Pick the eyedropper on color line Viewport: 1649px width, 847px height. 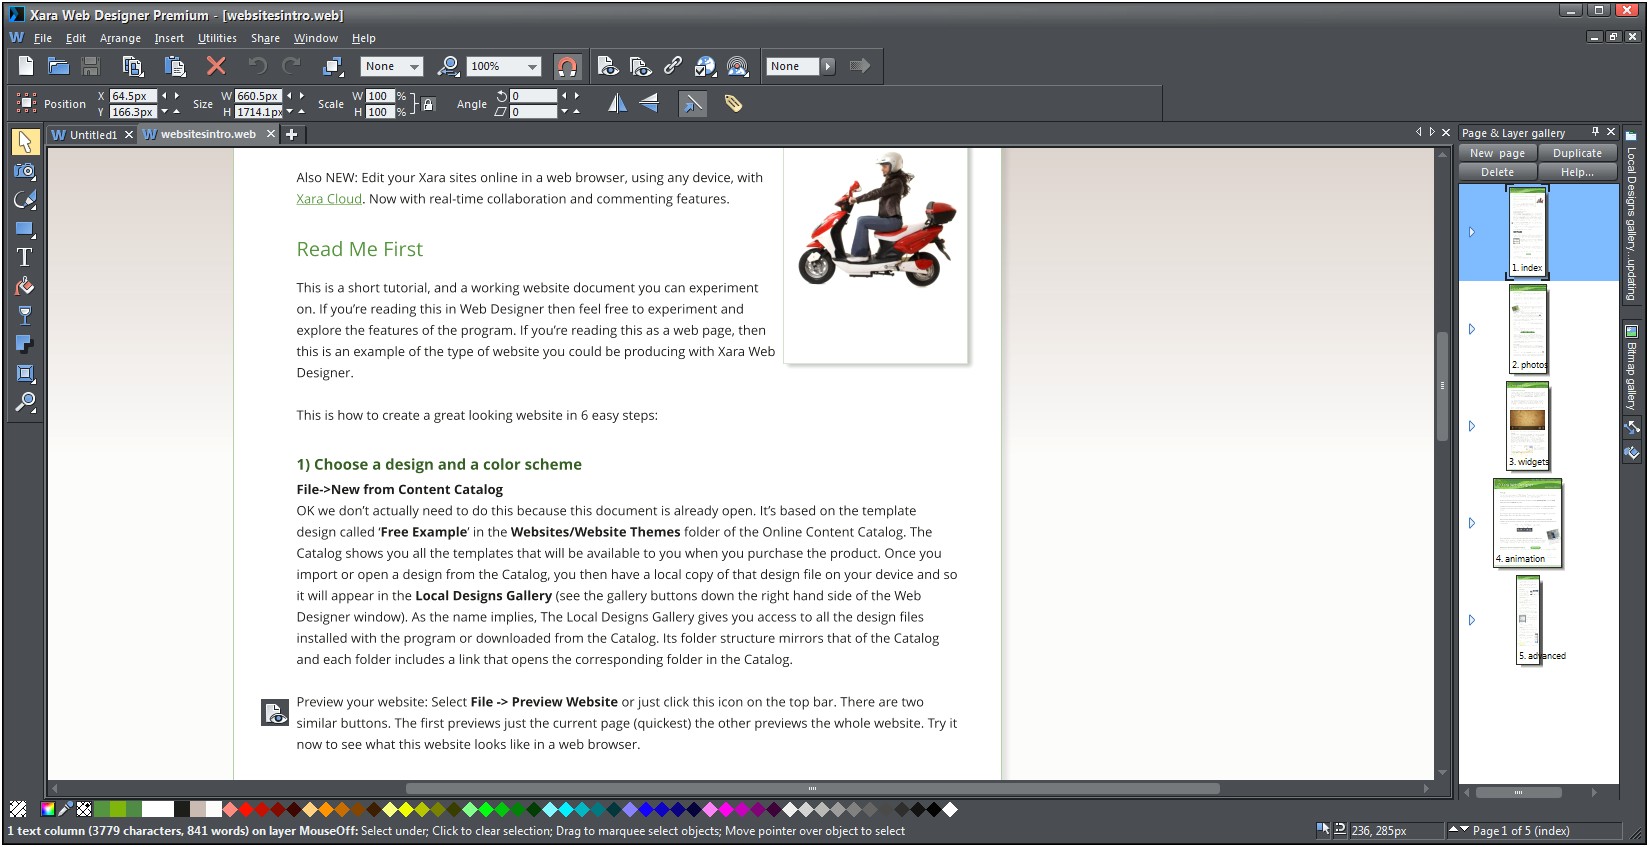(65, 809)
